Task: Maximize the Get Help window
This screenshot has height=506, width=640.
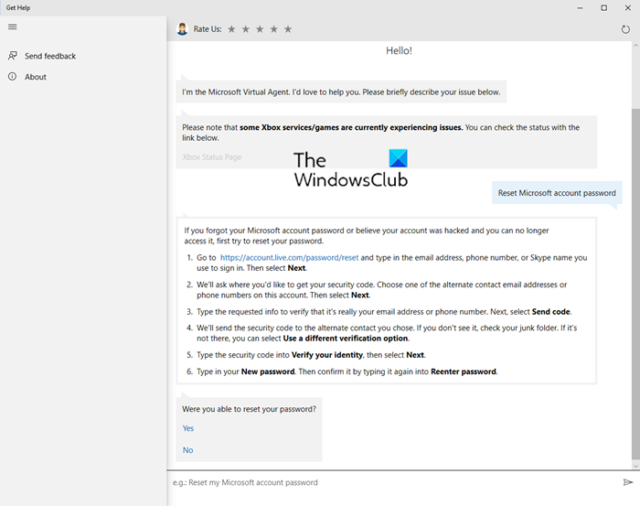Action: [604, 8]
